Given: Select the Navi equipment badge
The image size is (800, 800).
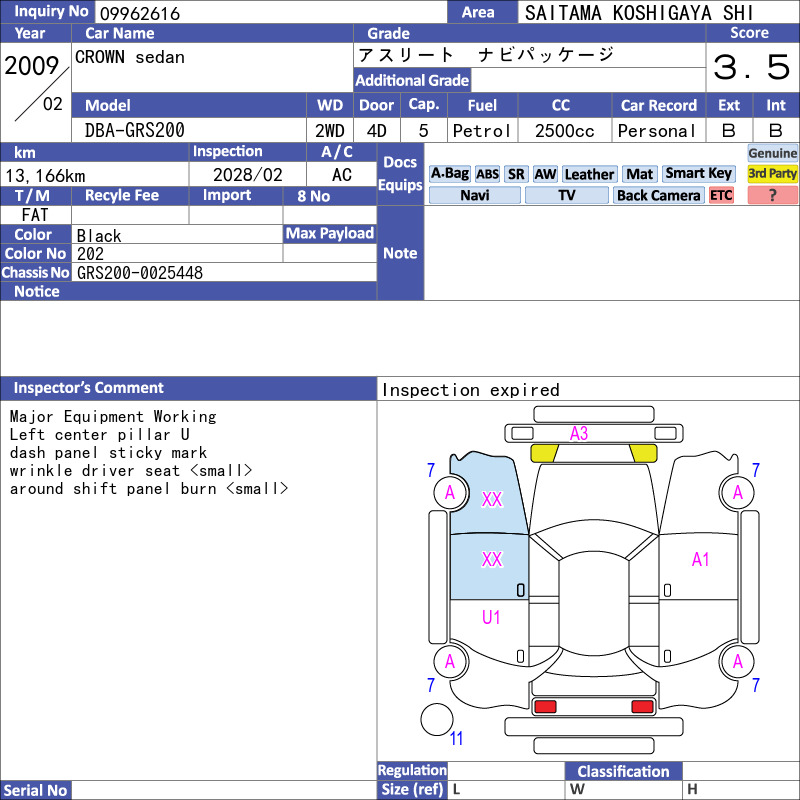Looking at the screenshot, I should 474,195.
